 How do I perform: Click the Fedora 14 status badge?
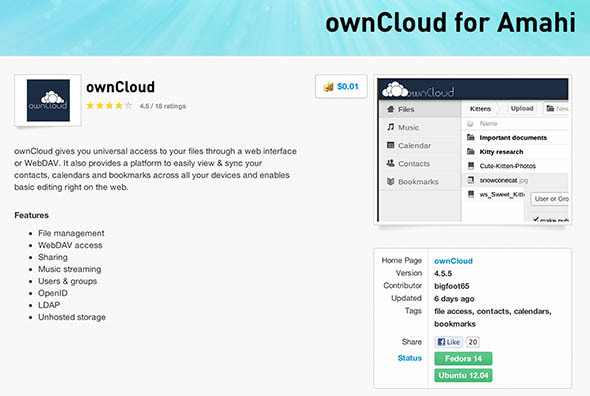[463, 359]
